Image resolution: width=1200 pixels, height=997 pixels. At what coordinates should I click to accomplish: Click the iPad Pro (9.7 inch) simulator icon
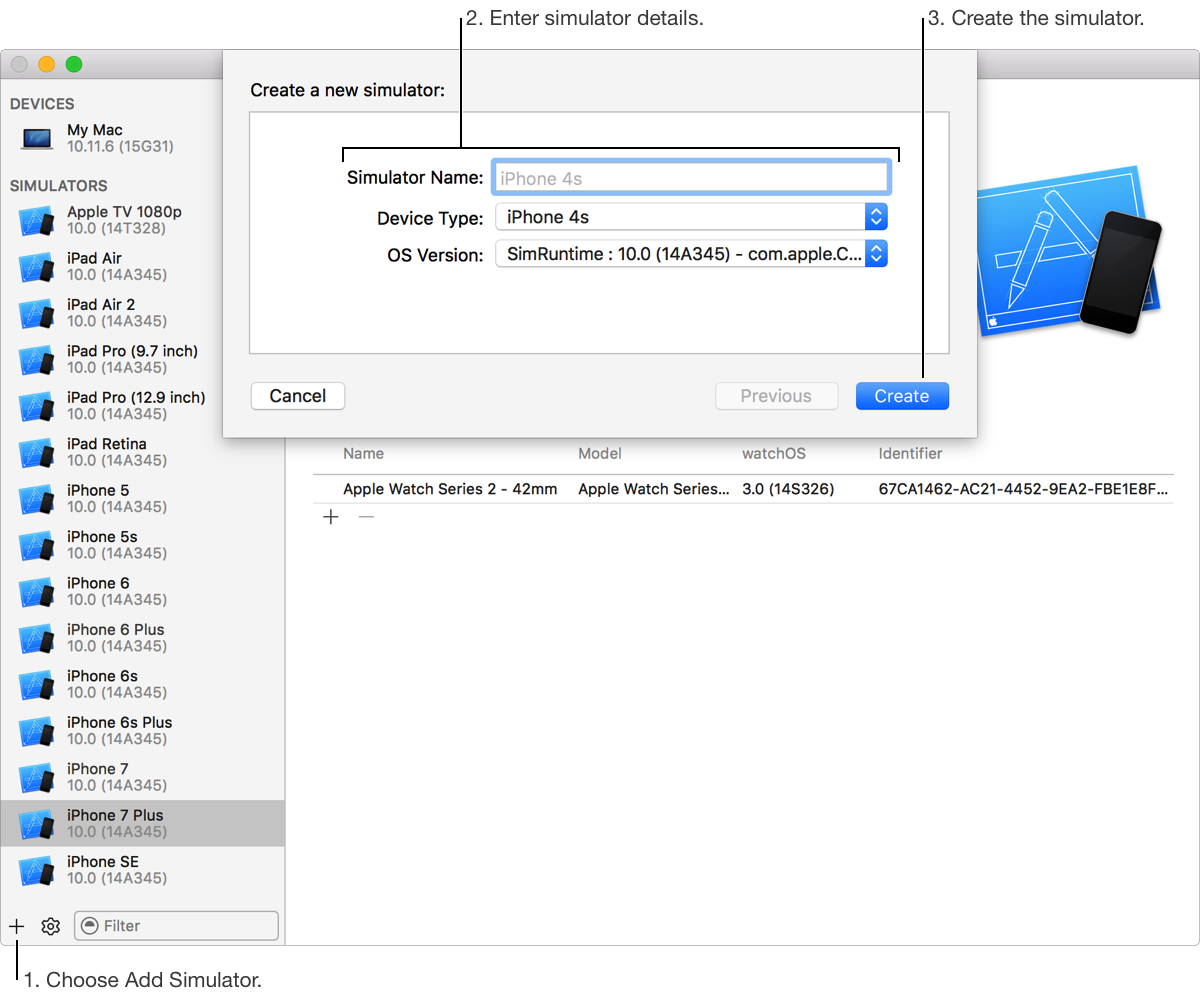coord(36,360)
